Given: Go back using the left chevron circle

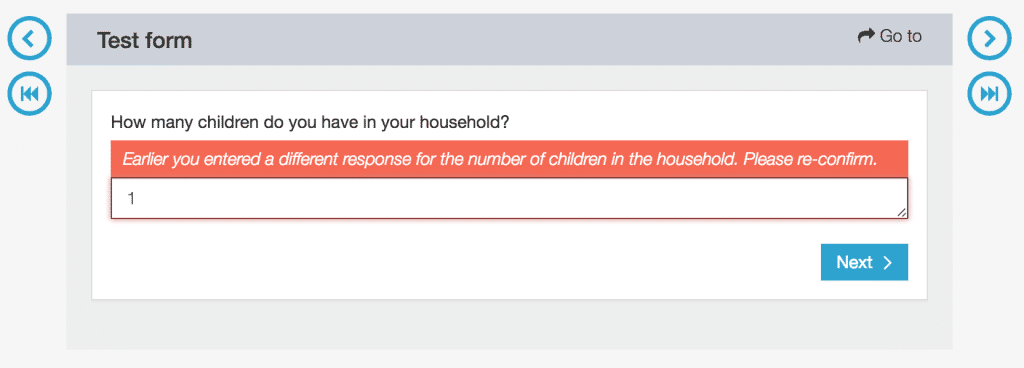Looking at the screenshot, I should pos(29,39).
